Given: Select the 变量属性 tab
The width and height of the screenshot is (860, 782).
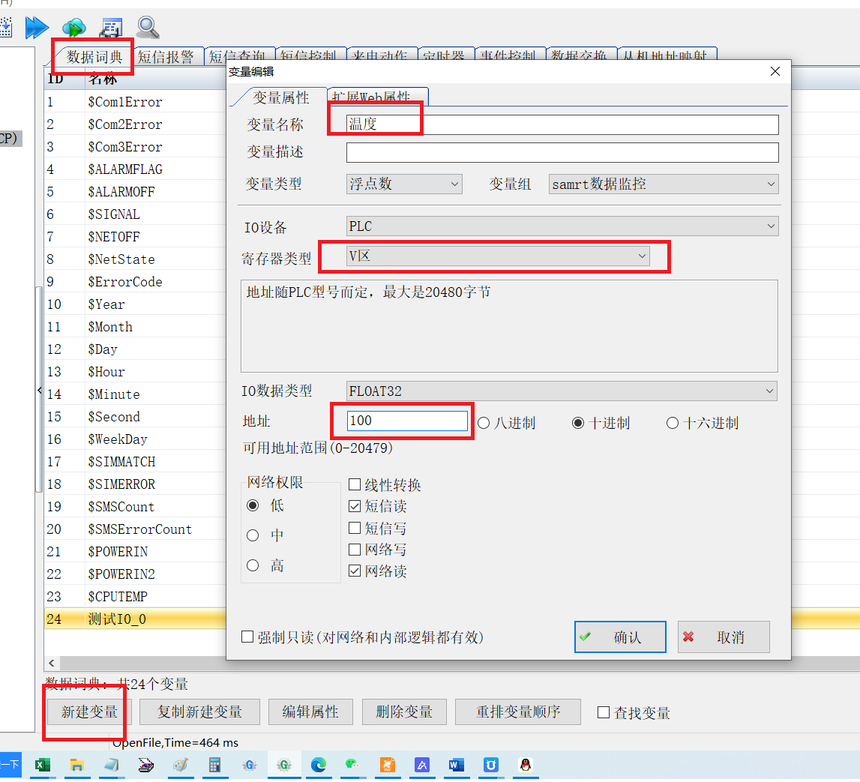Looking at the screenshot, I should [x=280, y=98].
